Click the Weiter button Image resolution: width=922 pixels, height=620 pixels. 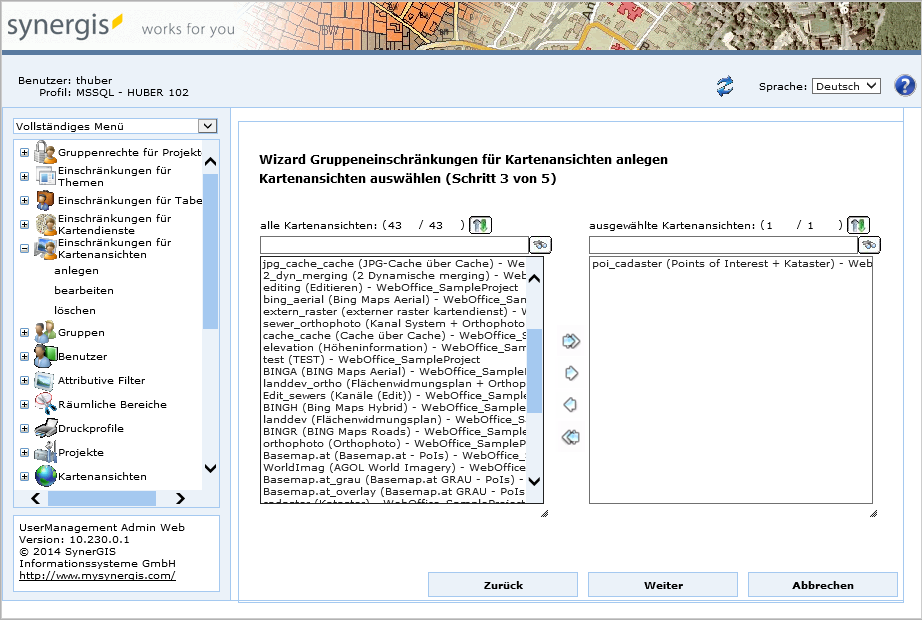(662, 585)
